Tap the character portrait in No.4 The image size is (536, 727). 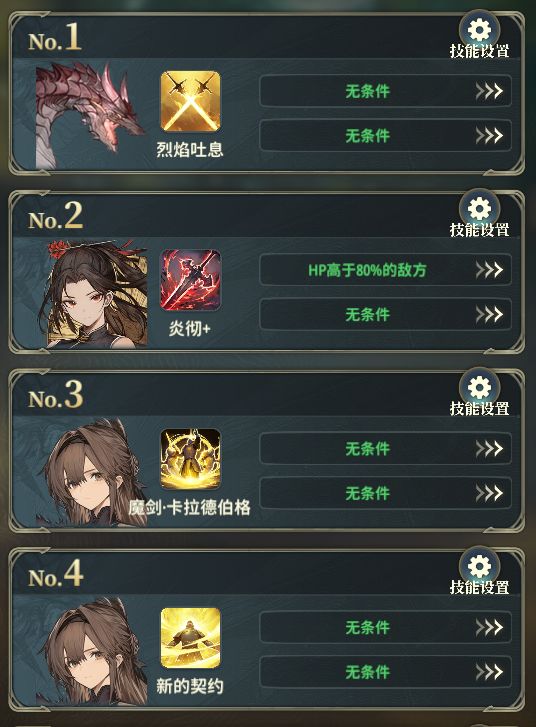tap(93, 651)
